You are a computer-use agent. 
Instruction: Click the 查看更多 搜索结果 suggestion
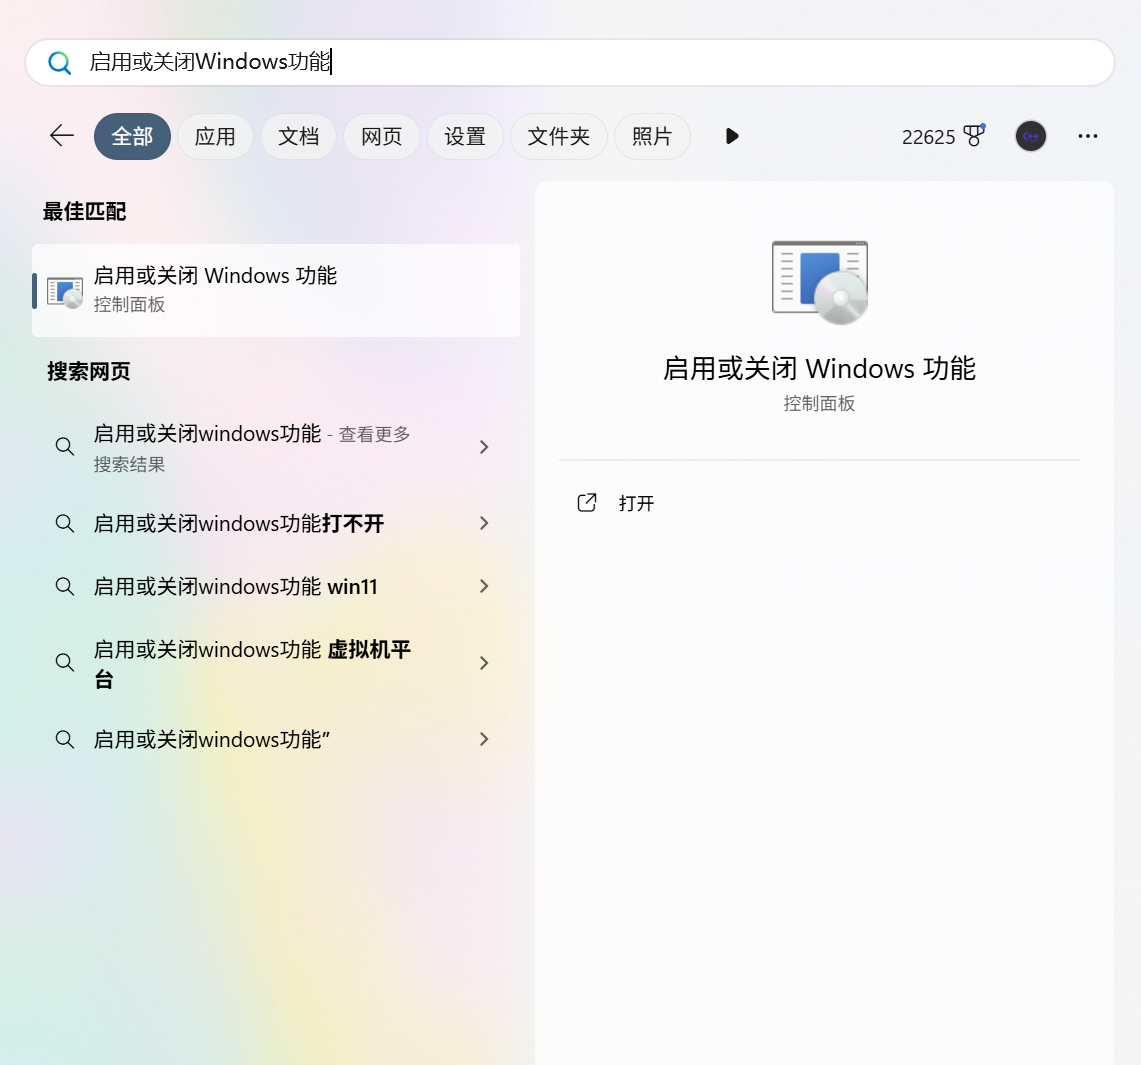pyautogui.click(x=252, y=447)
